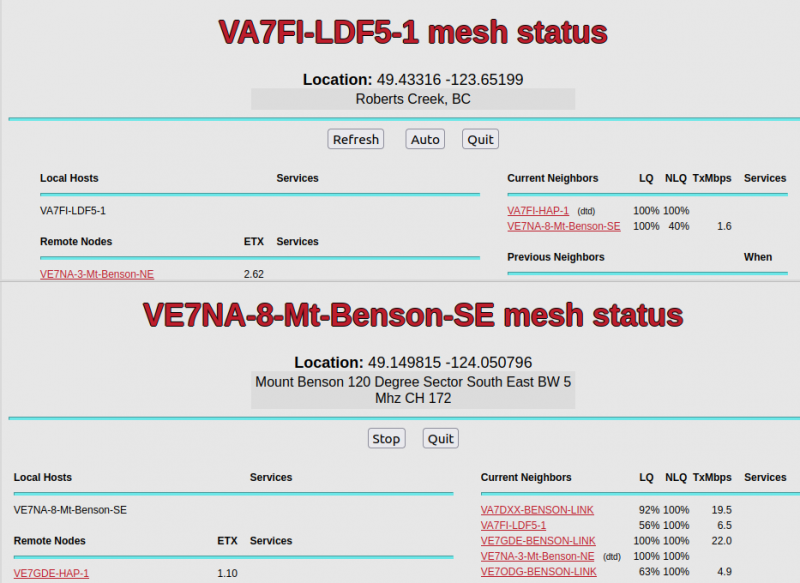The height and width of the screenshot is (583, 800).
Task: Open VA7FI-LDF5-1 link with 56% LQ
Action: (x=513, y=525)
